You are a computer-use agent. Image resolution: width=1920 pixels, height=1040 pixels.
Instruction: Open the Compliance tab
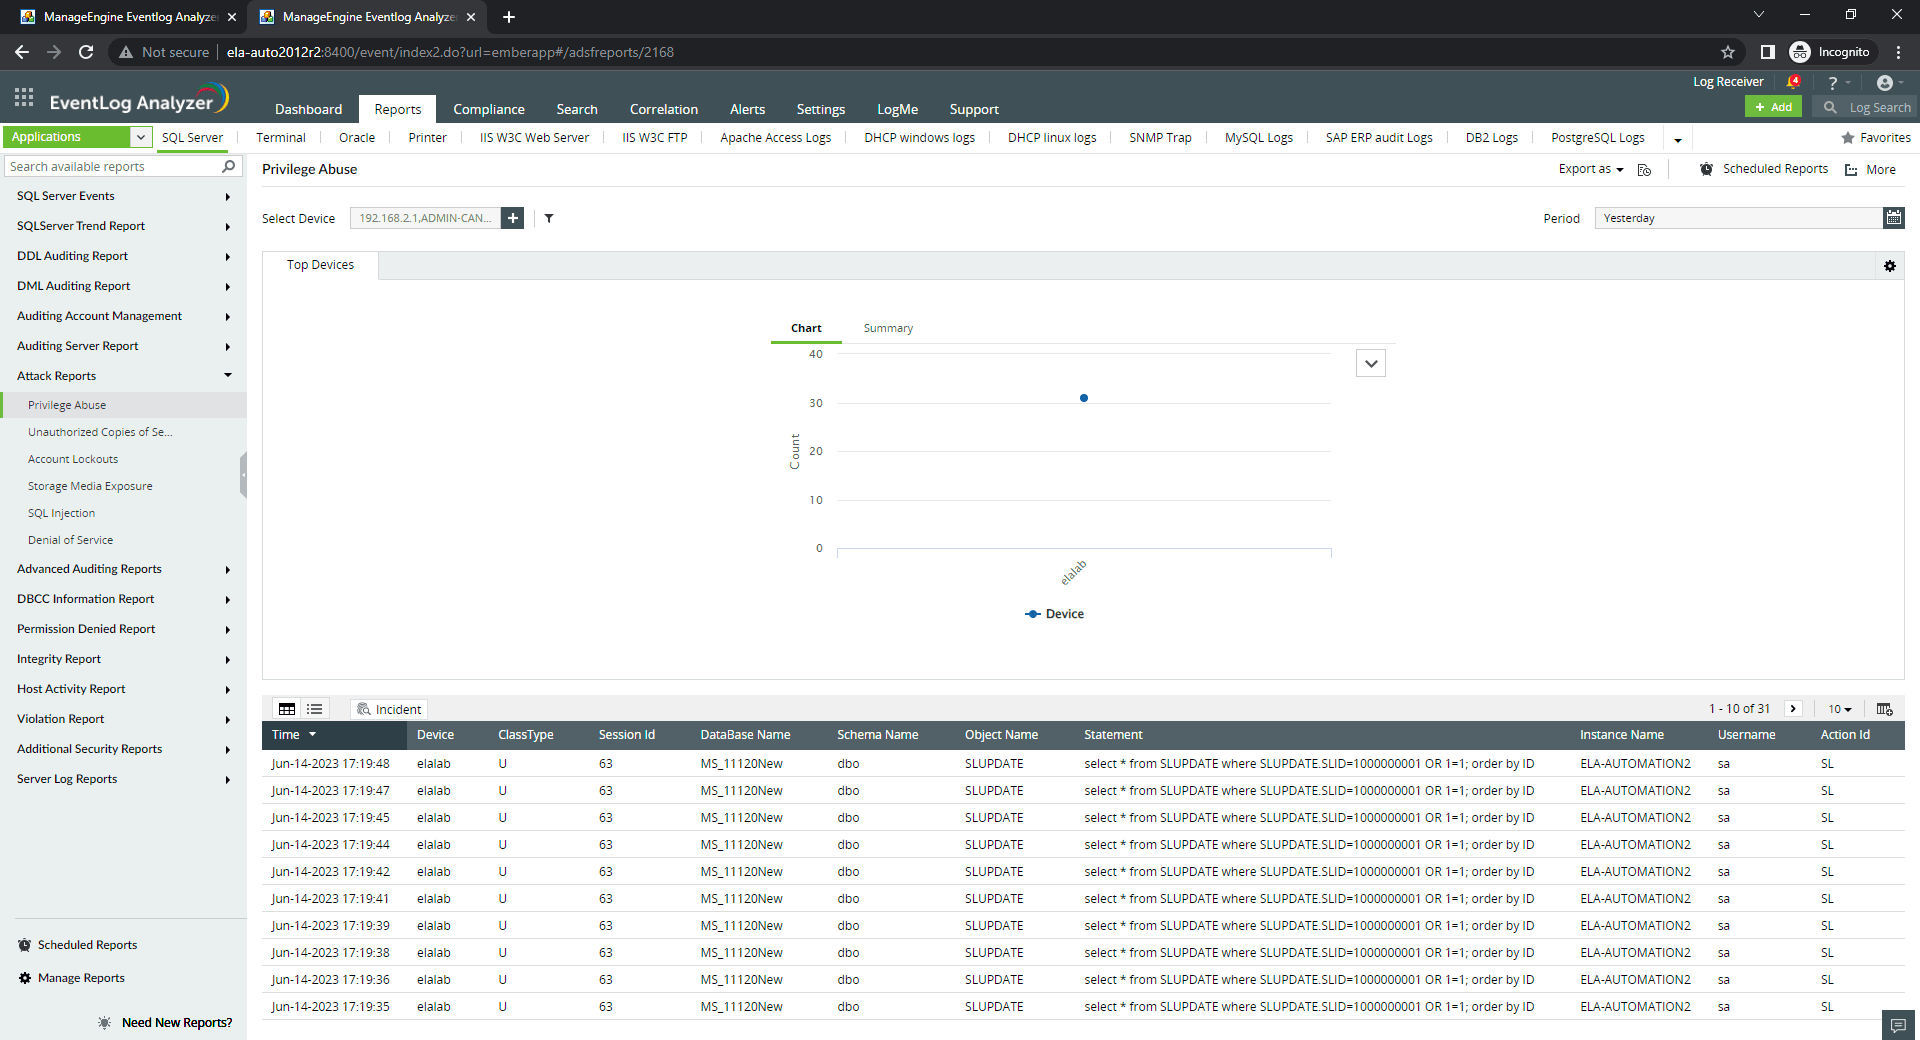coord(488,109)
